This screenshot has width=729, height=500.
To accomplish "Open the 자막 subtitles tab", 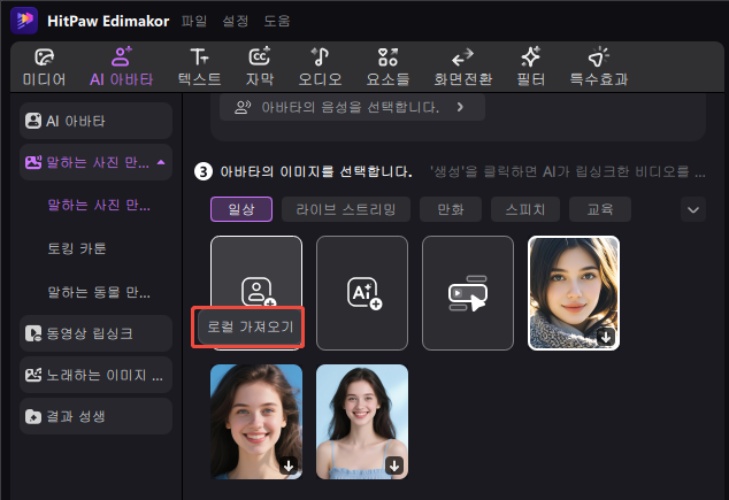I will click(259, 67).
